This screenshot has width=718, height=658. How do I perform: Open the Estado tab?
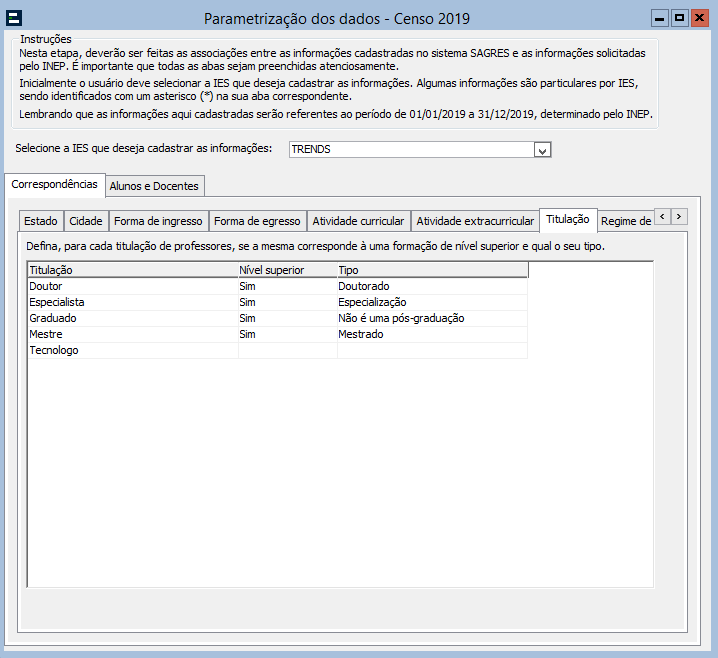(41, 221)
